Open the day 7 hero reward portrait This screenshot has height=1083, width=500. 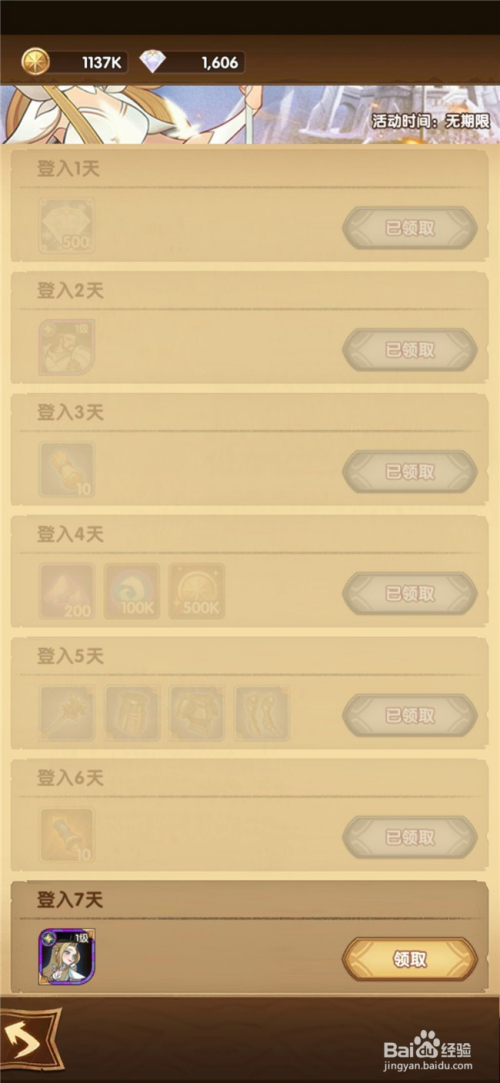coord(66,957)
